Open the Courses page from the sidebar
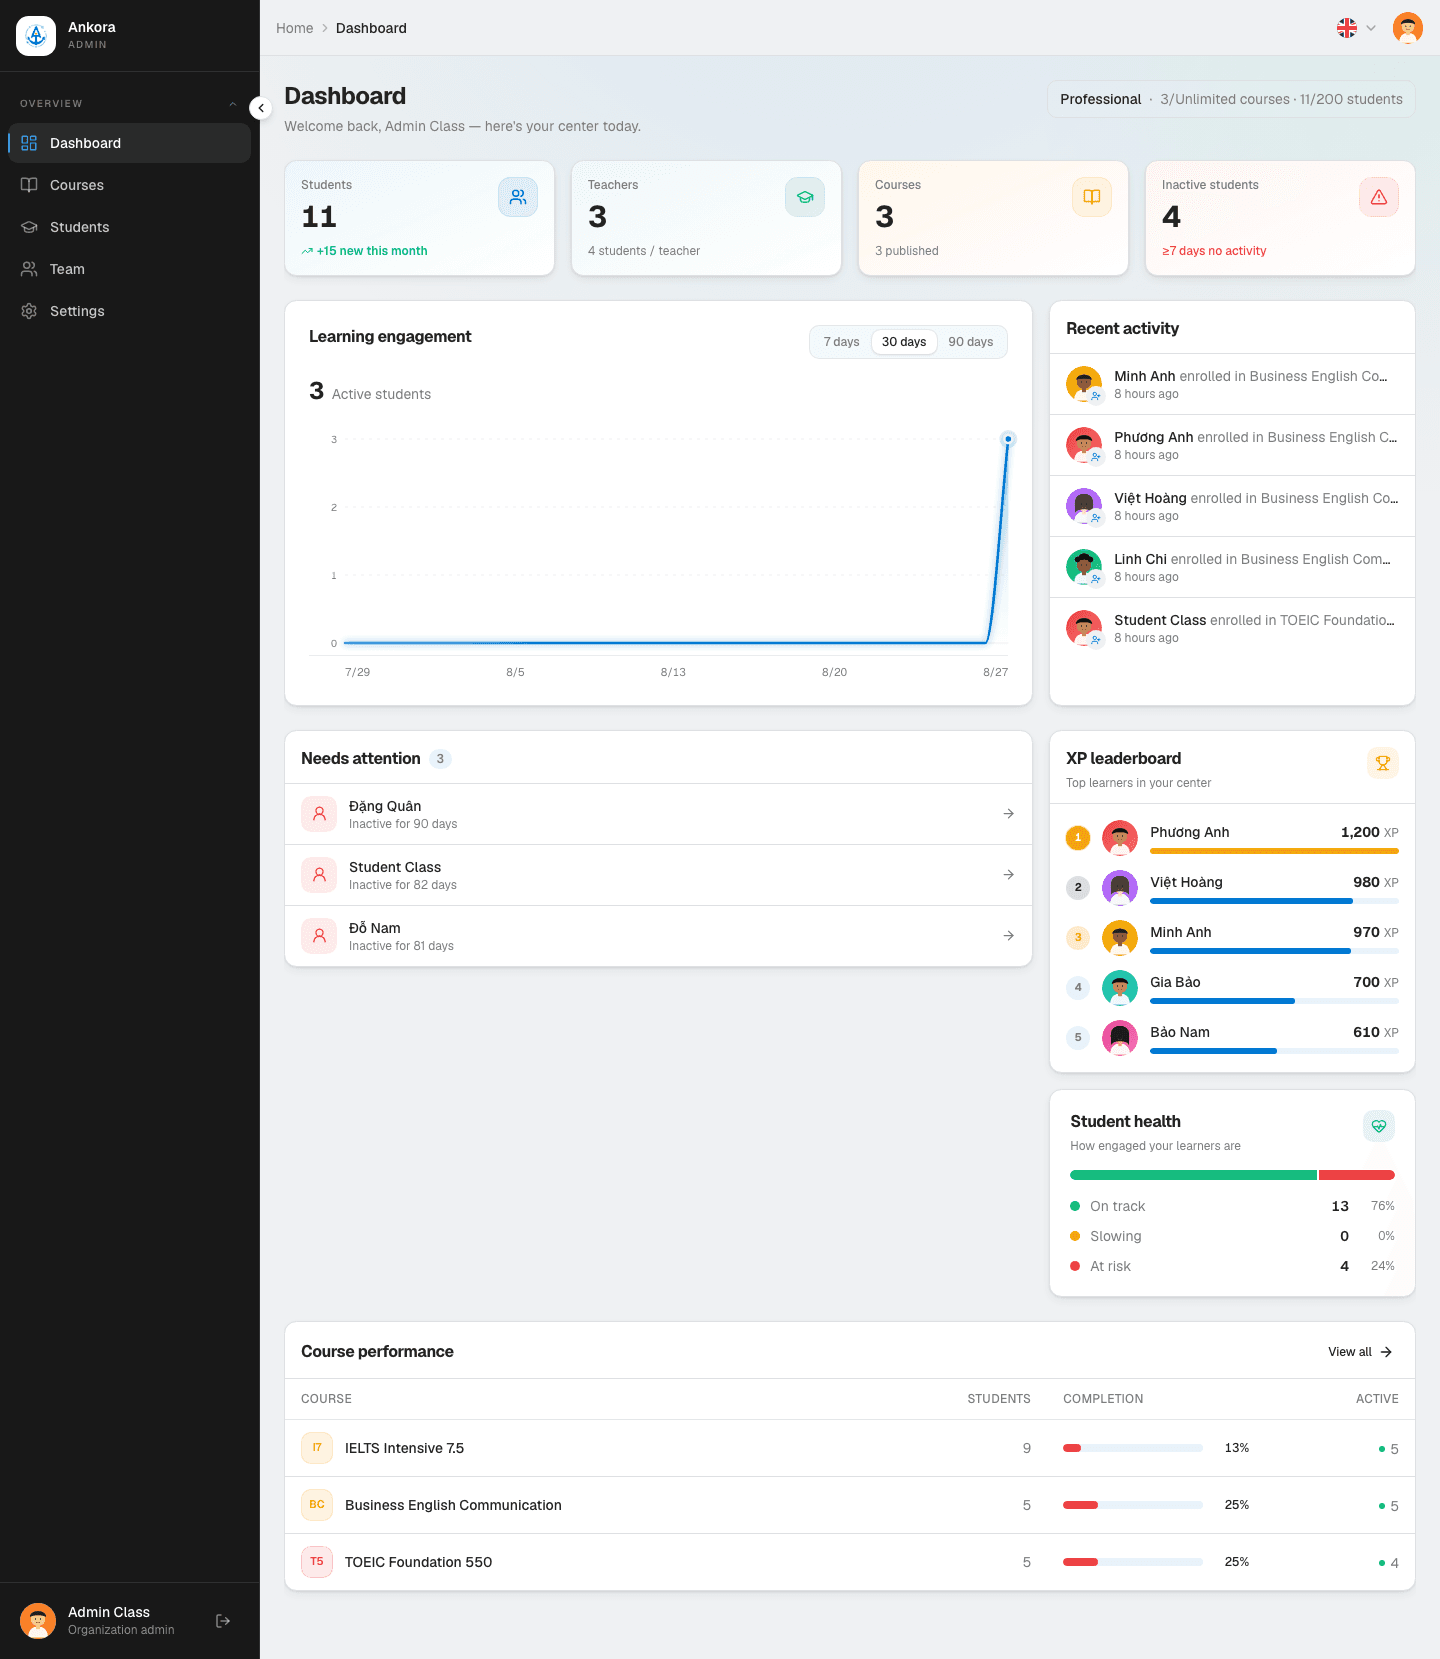The image size is (1440, 1659). [130, 185]
